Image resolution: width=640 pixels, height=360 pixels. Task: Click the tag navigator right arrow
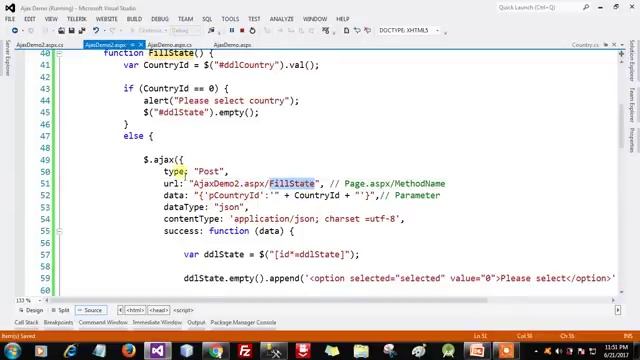pyautogui.click(x=618, y=310)
